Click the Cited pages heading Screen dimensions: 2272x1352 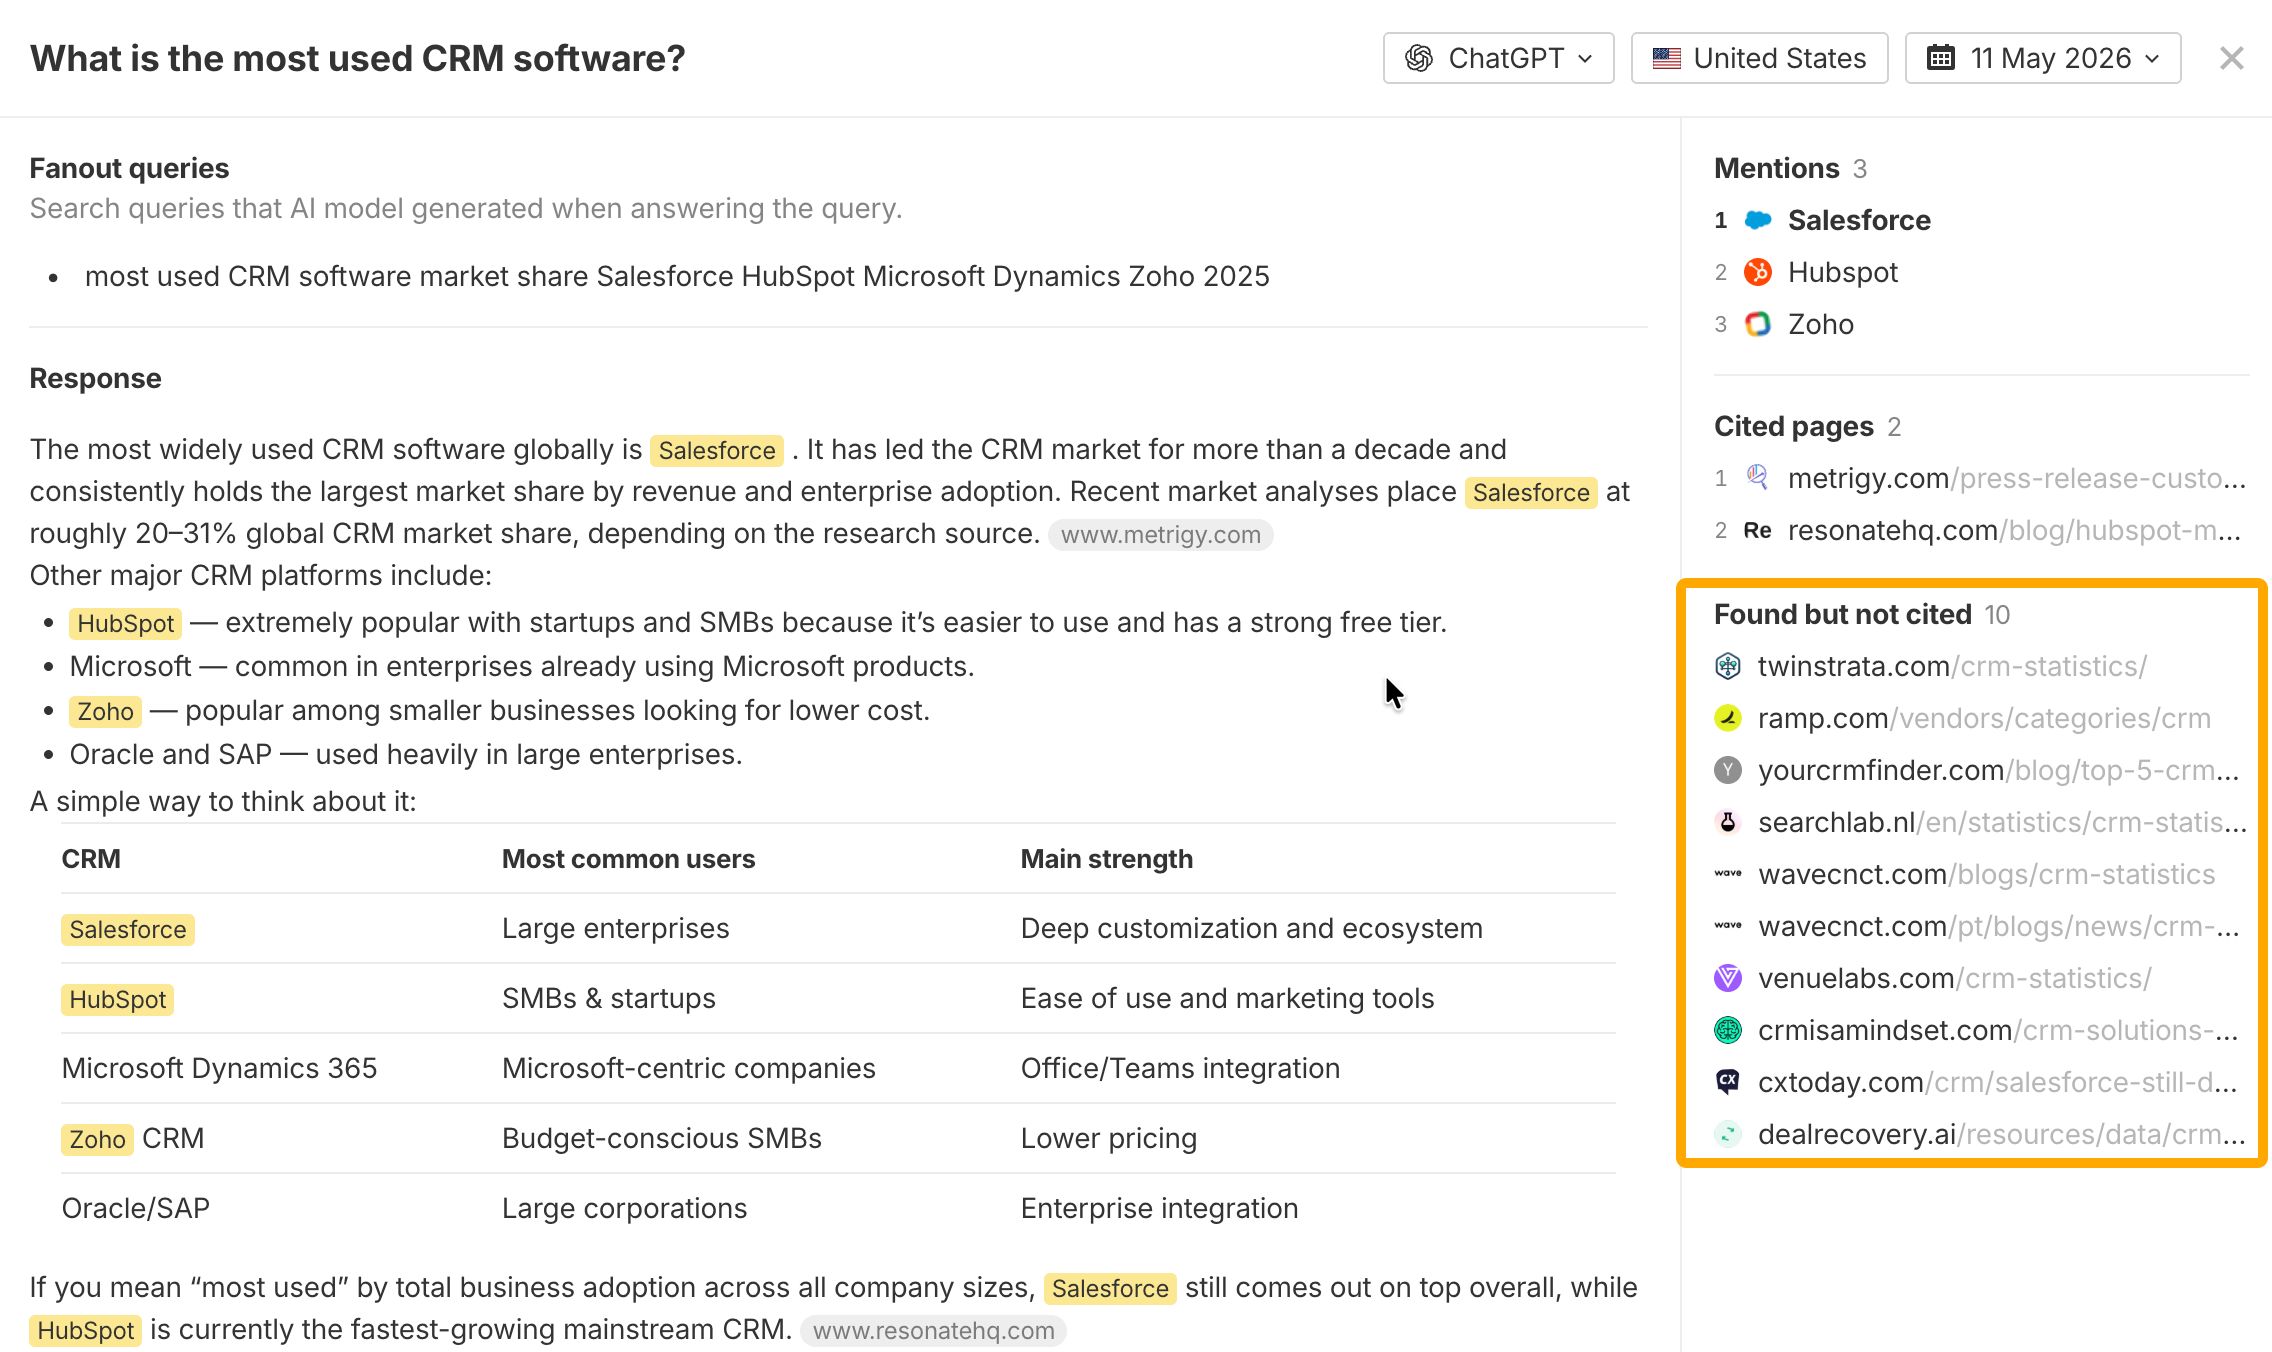pos(1794,426)
